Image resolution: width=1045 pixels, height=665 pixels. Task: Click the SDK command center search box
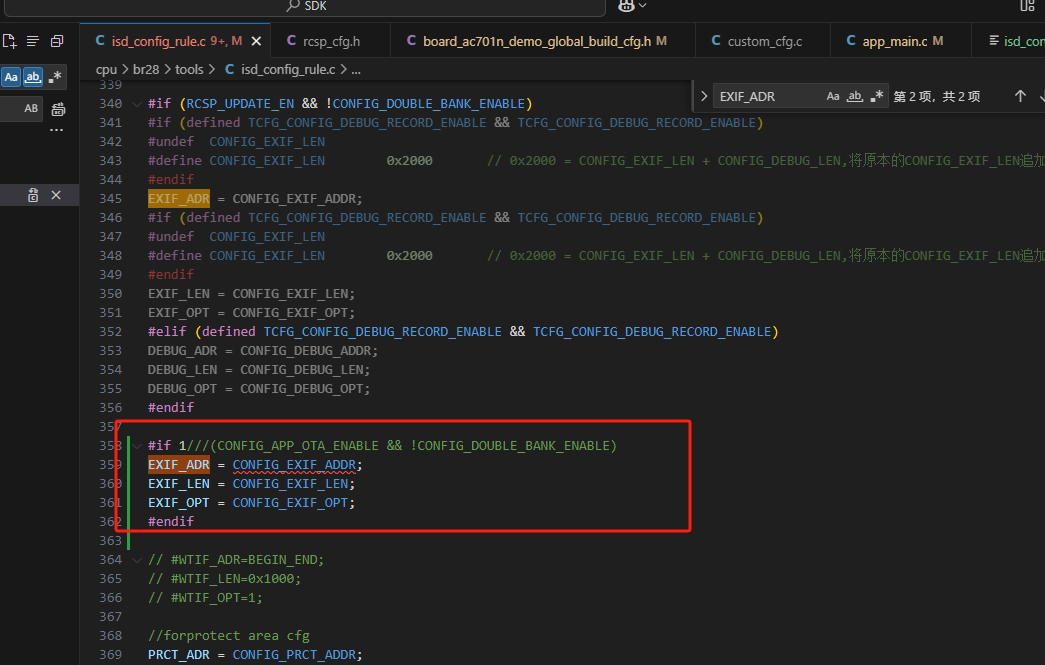point(307,6)
